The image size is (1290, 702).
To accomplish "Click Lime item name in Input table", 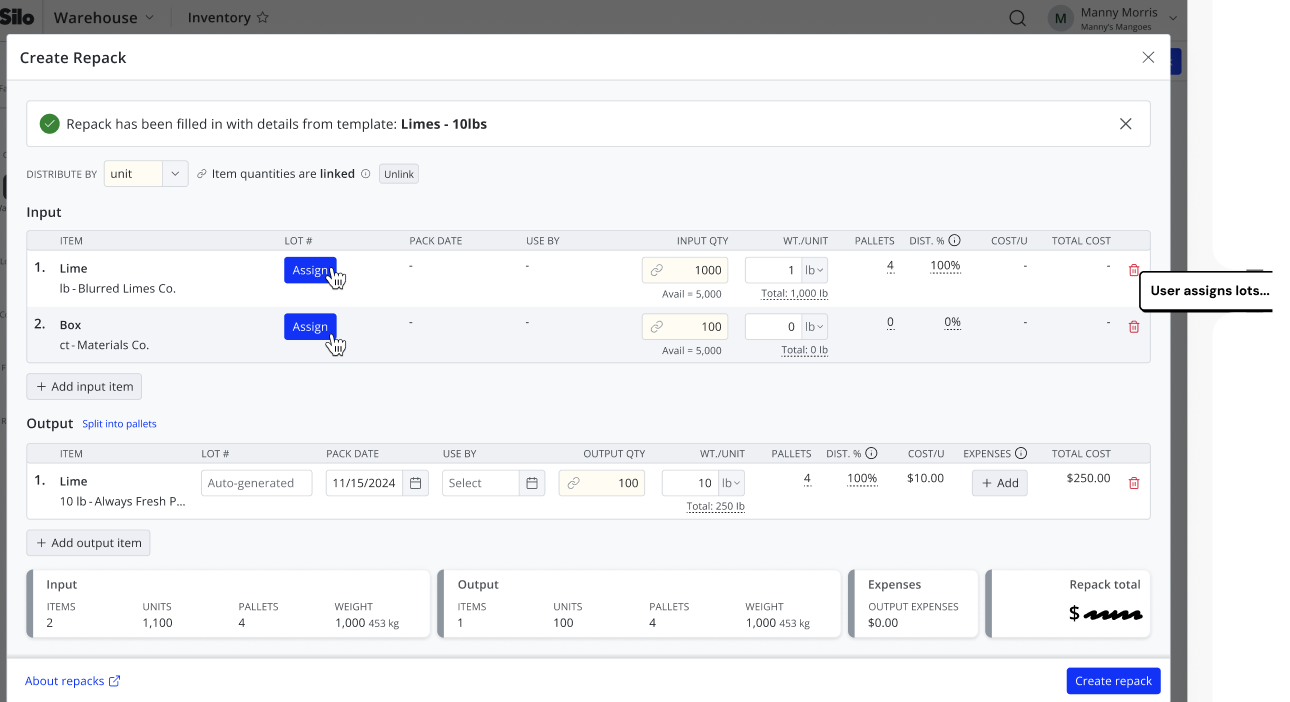I will coord(74,268).
